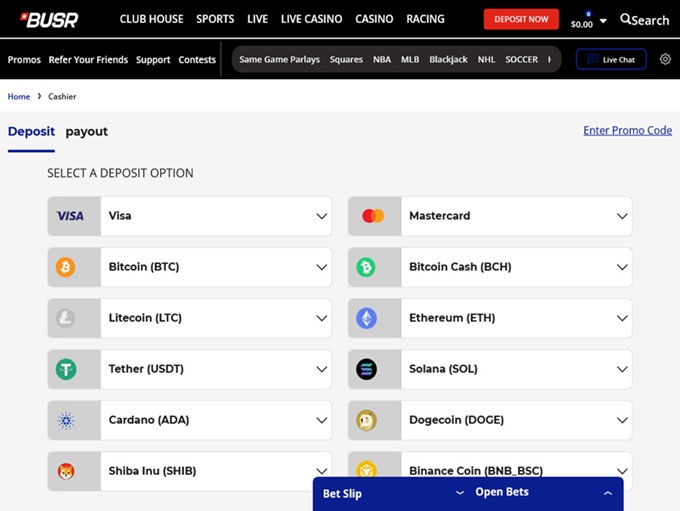Select Same Game Parlays quick link
Viewport: 680px width, 511px height.
pyautogui.click(x=279, y=59)
